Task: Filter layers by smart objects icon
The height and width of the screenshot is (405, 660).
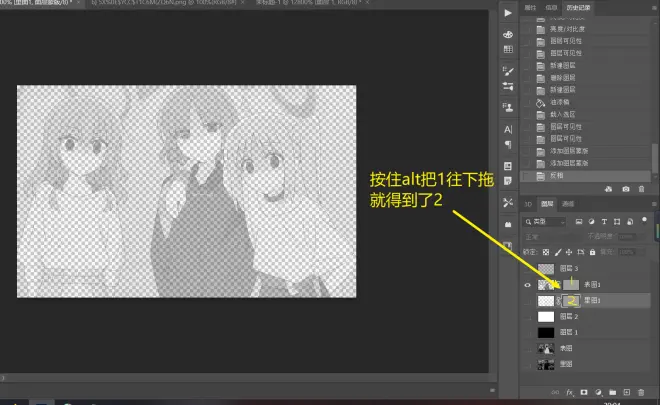Action: coord(630,221)
